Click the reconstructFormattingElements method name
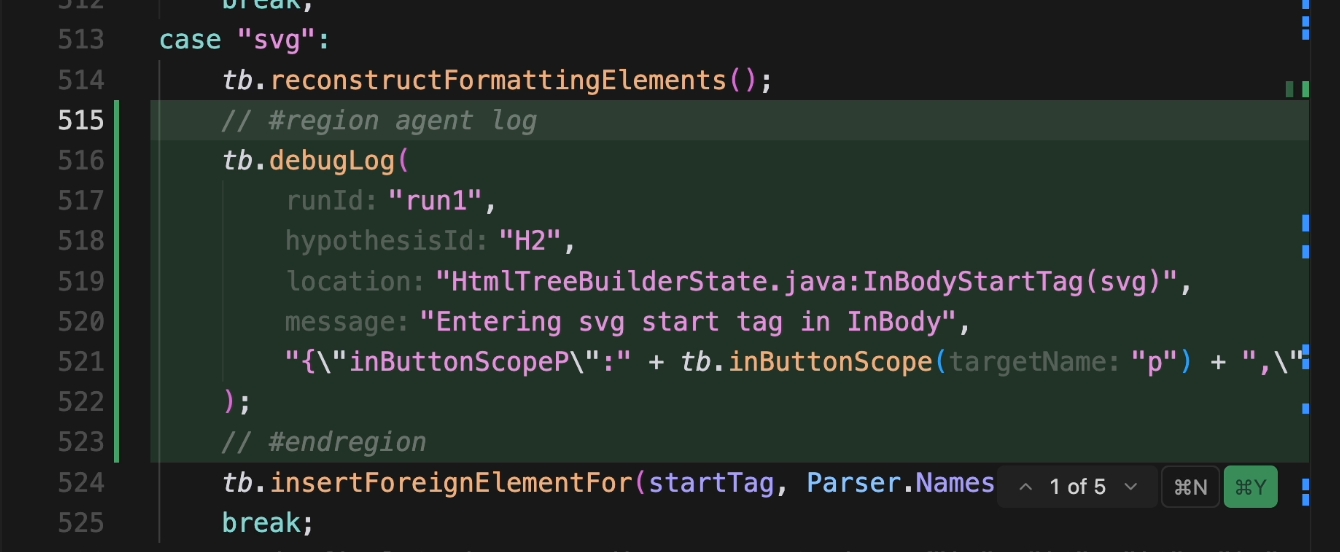 coord(497,80)
